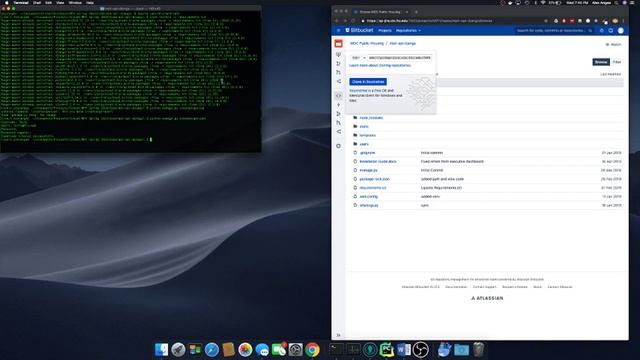The width and height of the screenshot is (640, 360).
Task: Click the Terminal window prompt area
Action: 130,82
